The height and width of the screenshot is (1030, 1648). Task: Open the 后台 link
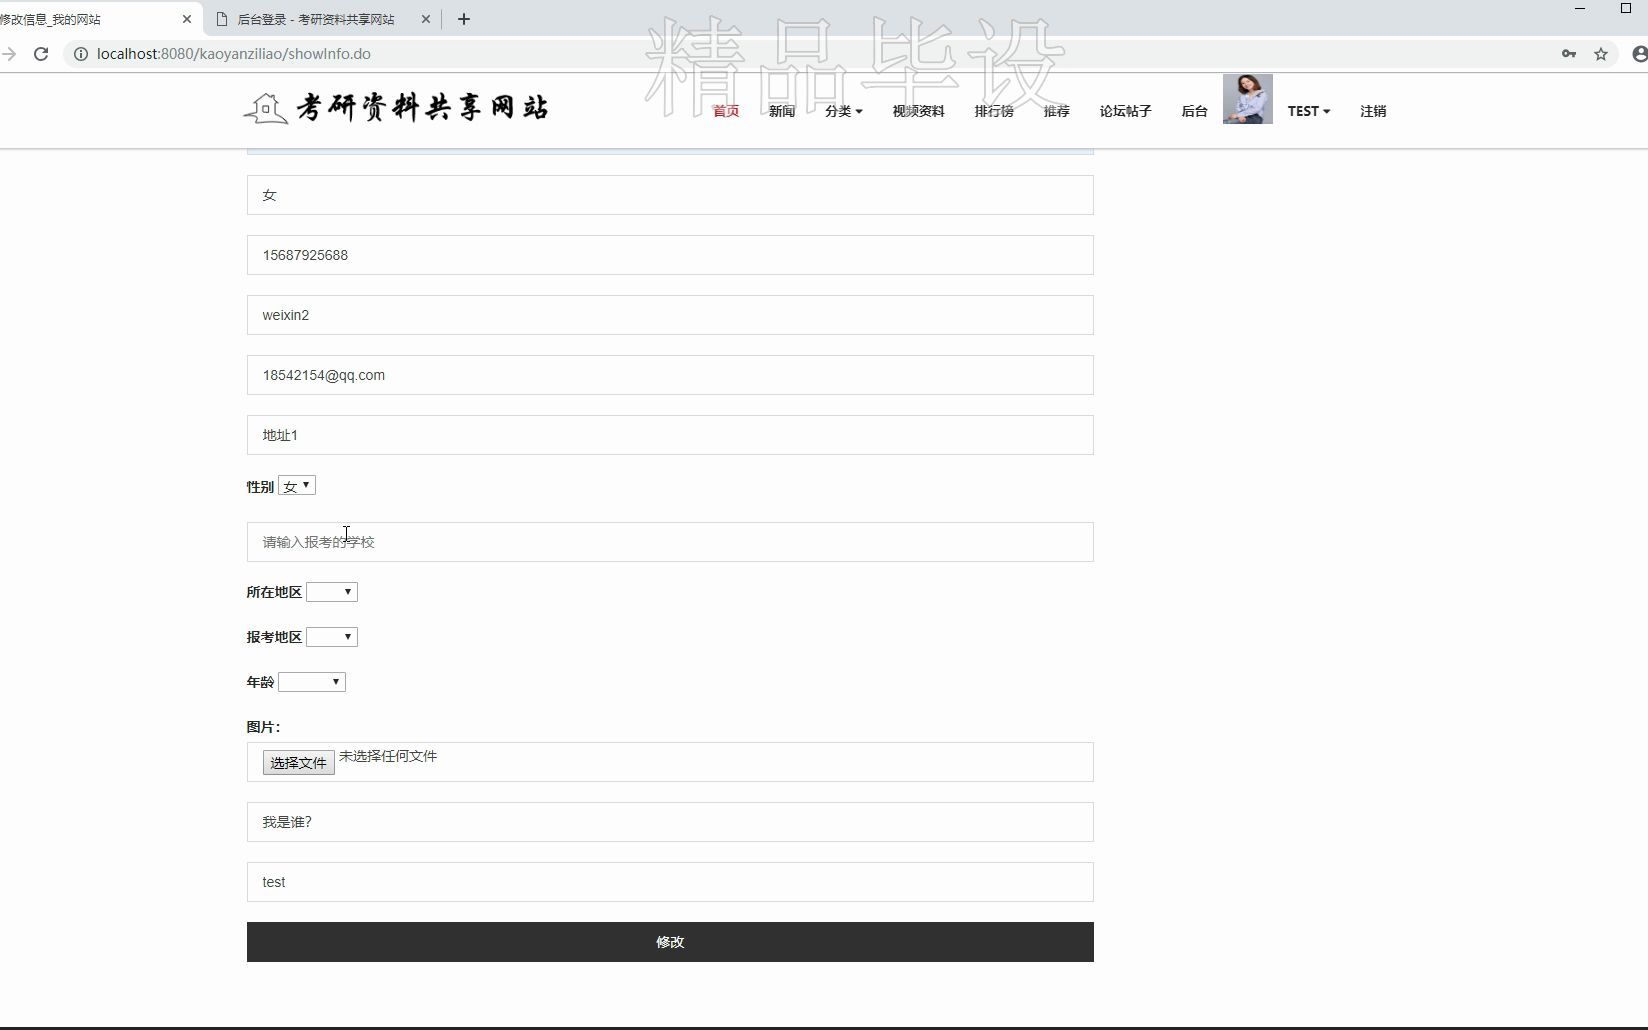1194,111
